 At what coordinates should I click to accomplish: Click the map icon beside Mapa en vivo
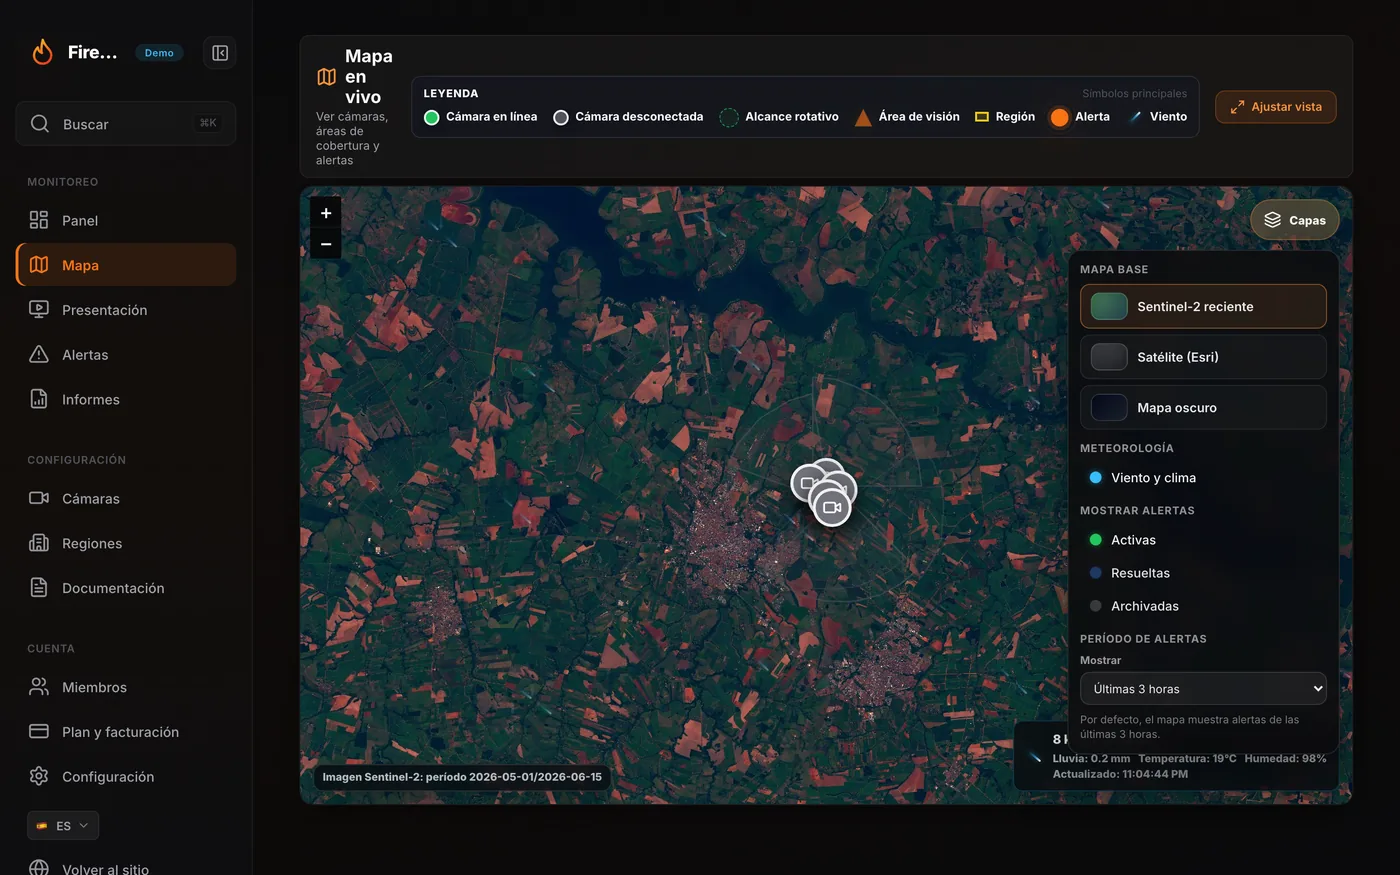326,77
